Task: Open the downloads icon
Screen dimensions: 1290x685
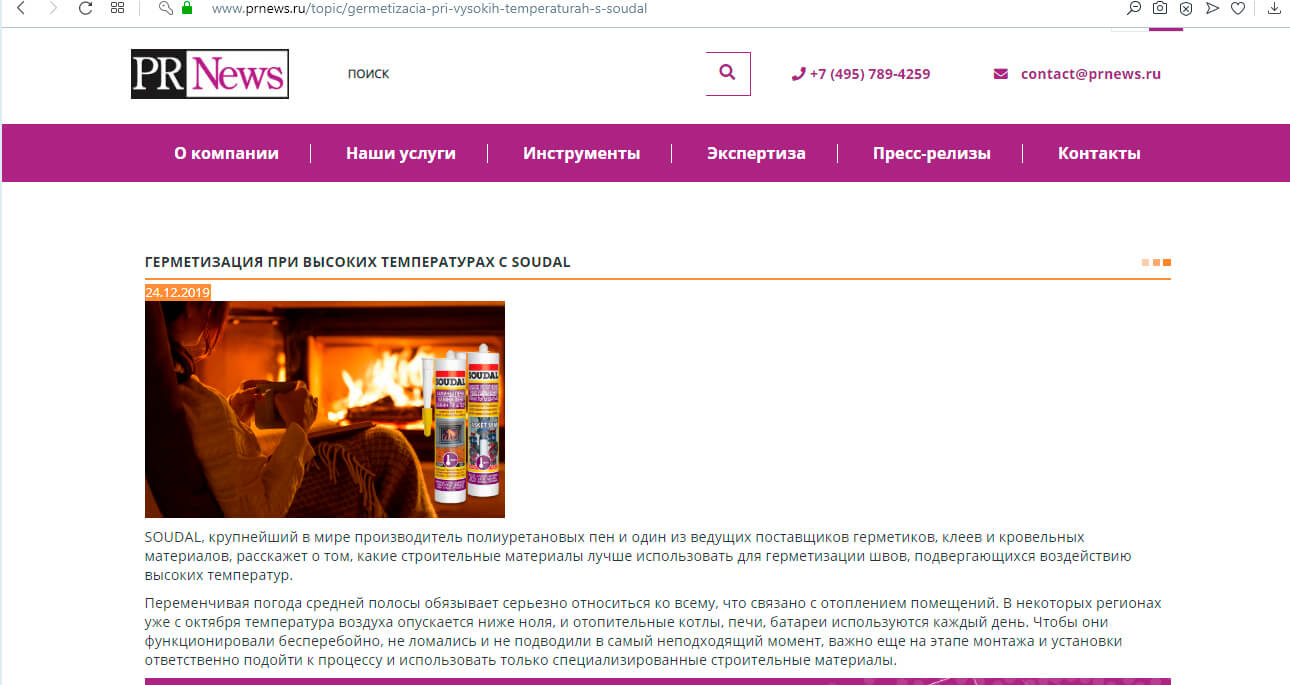Action: (x=1274, y=8)
